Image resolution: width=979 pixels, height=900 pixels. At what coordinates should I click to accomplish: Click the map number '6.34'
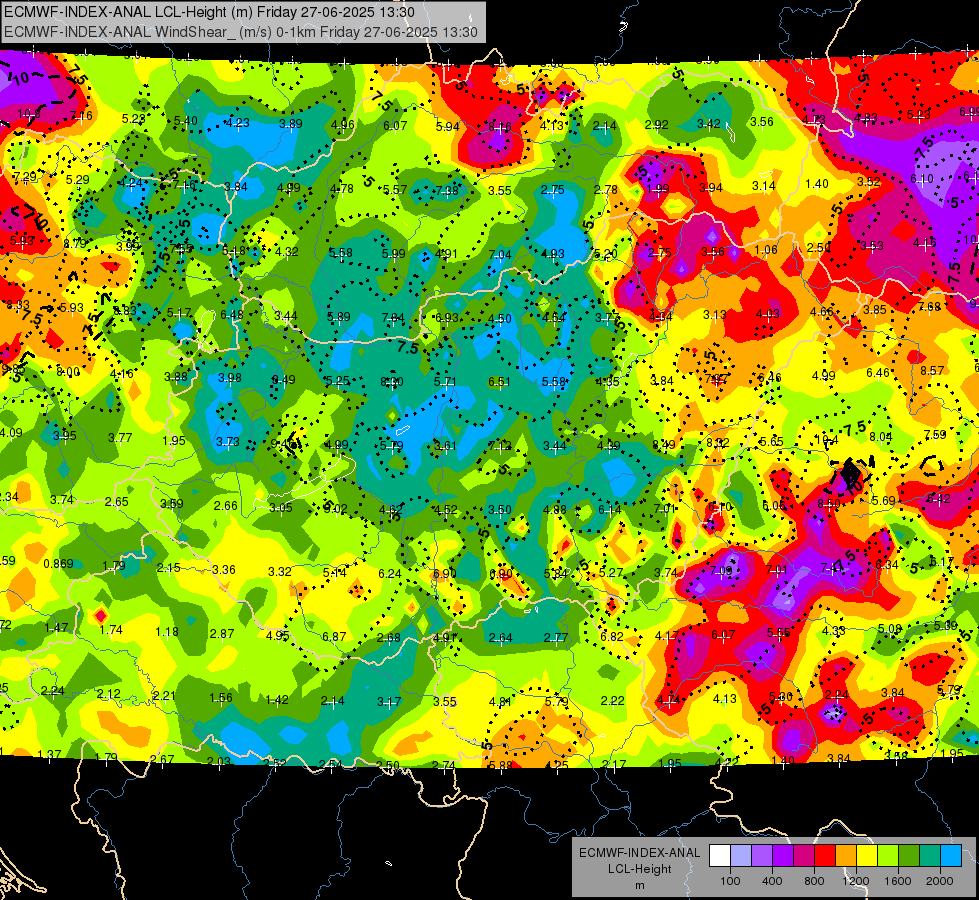(x=887, y=565)
